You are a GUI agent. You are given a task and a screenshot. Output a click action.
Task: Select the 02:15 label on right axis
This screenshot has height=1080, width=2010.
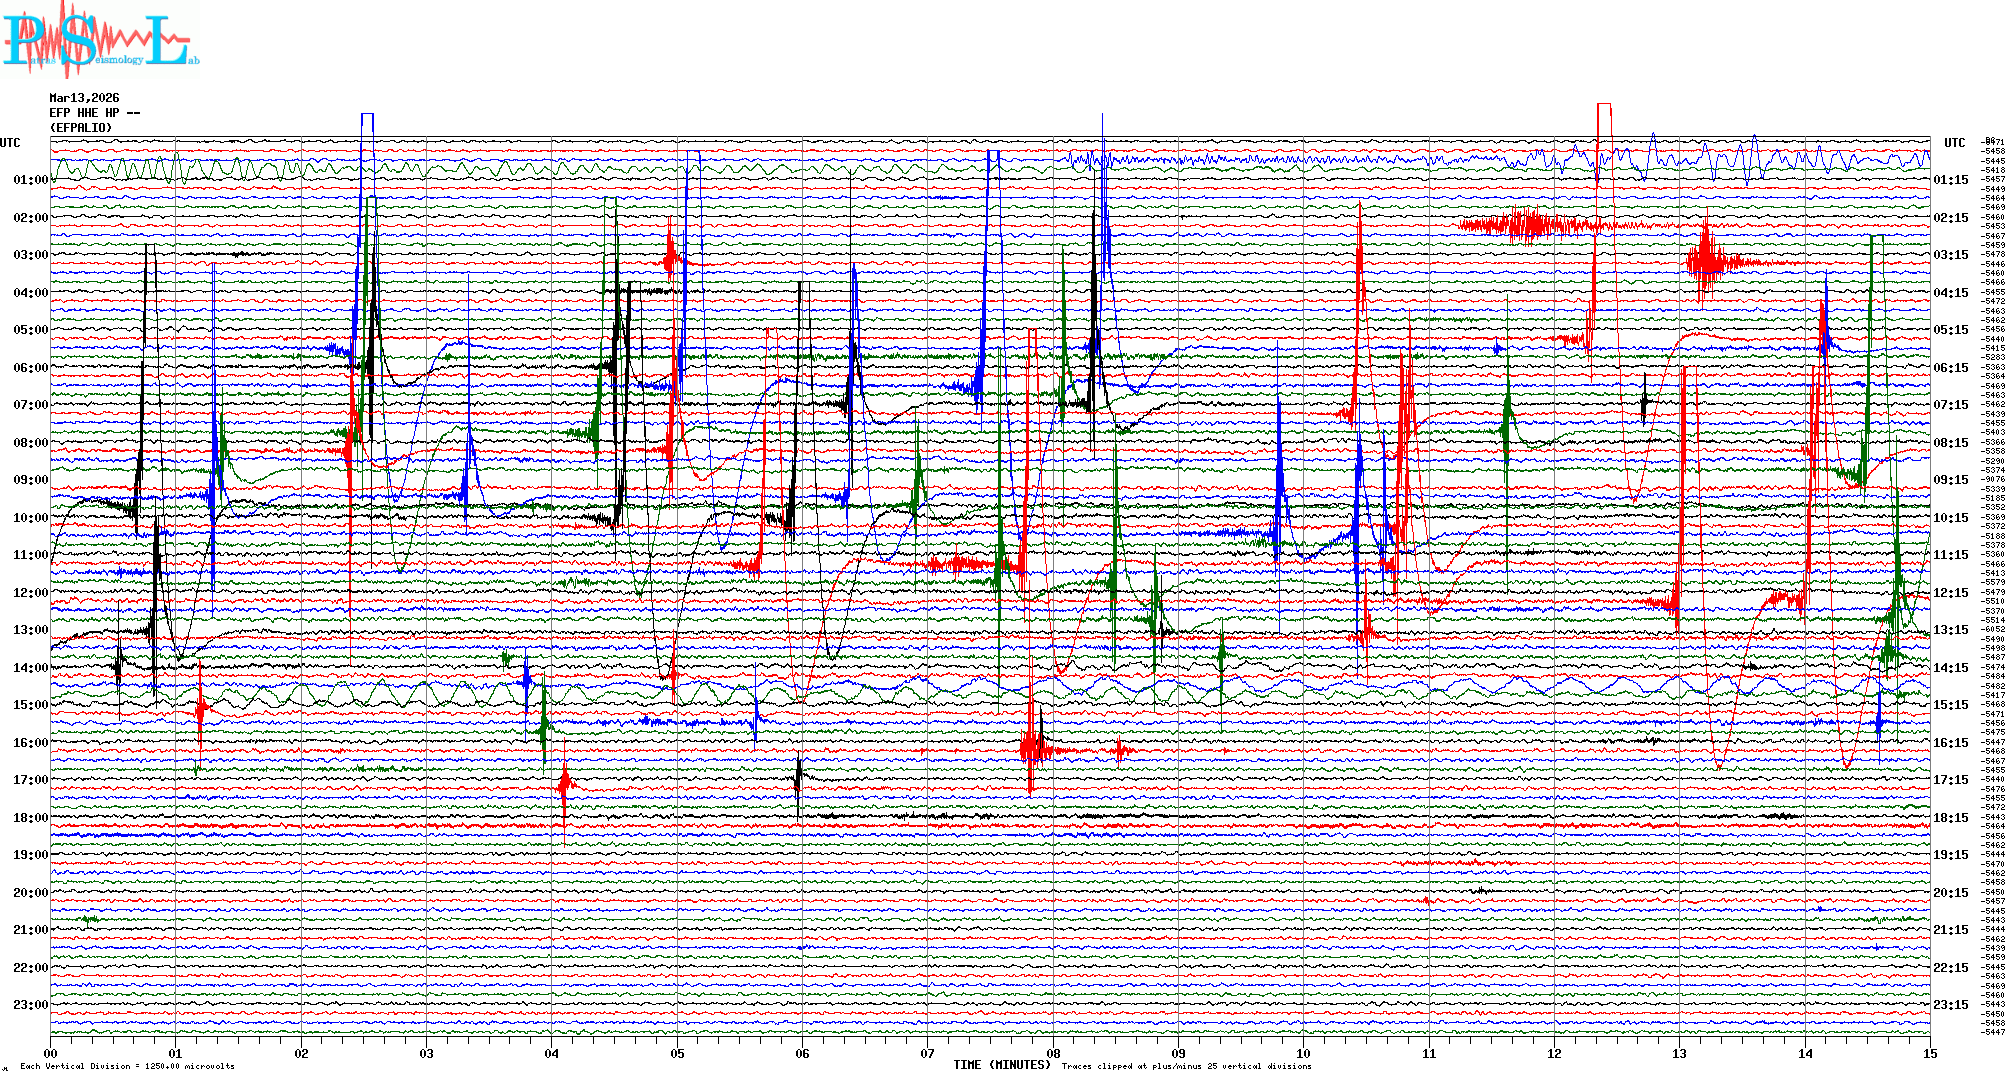pyautogui.click(x=1950, y=218)
